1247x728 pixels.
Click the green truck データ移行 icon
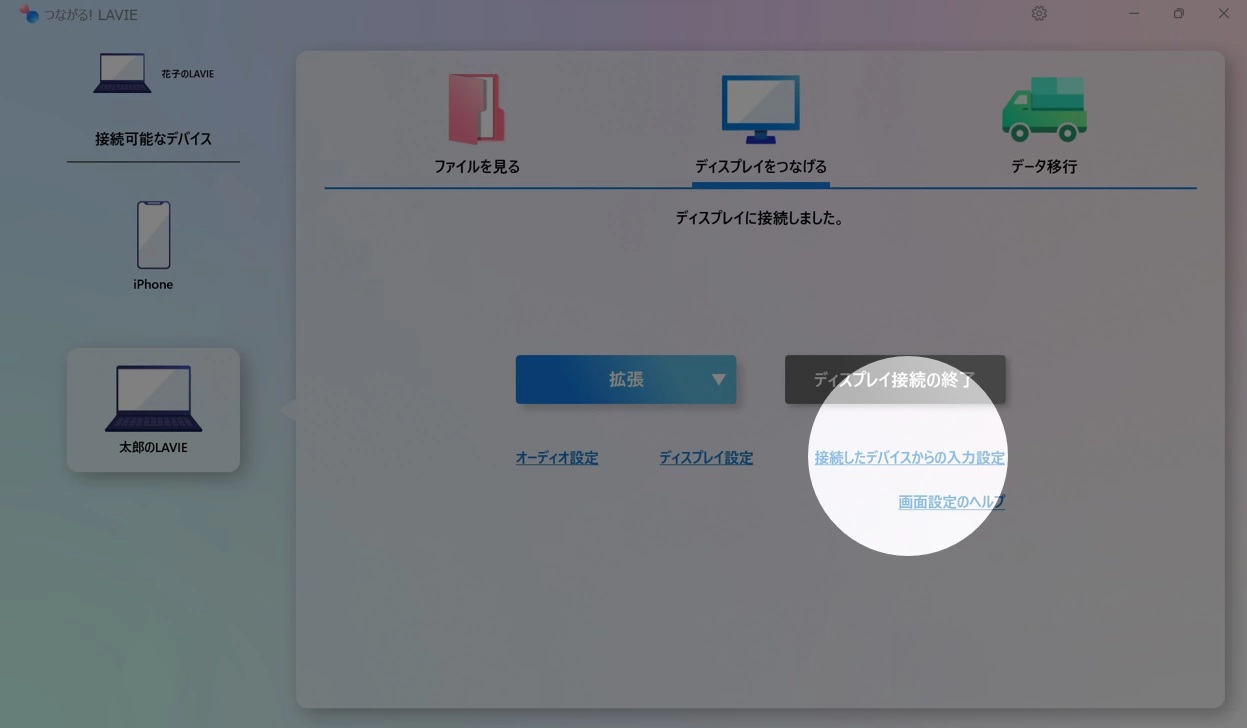(x=1044, y=110)
